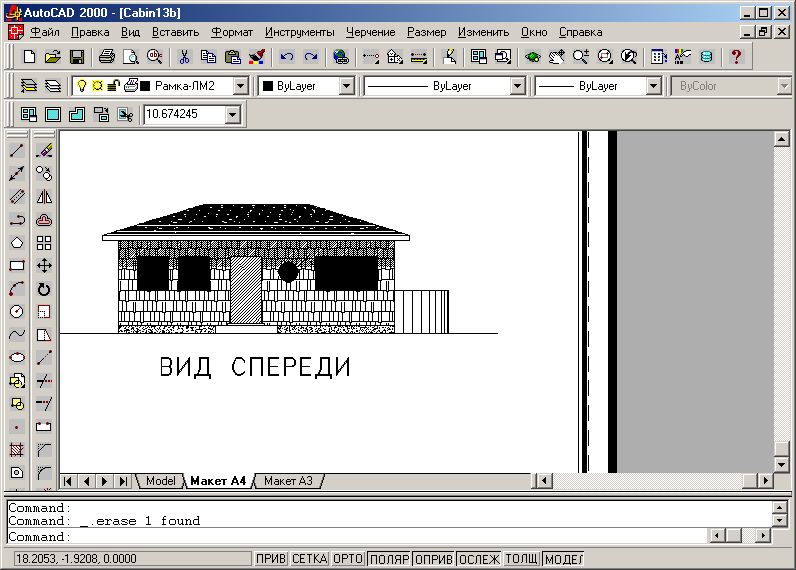Click the New drawing icon
The height and width of the screenshot is (570, 796).
(x=29, y=56)
